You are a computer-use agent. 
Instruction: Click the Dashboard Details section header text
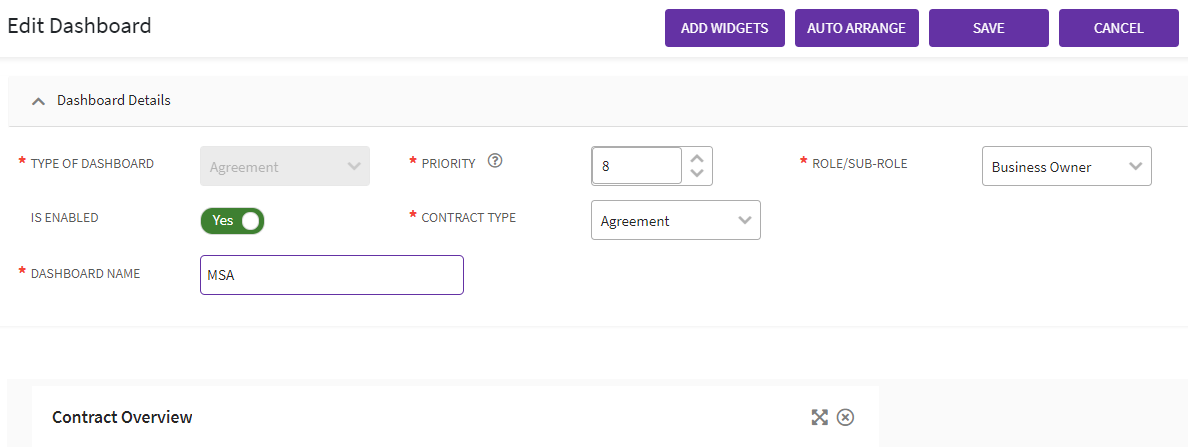click(114, 101)
